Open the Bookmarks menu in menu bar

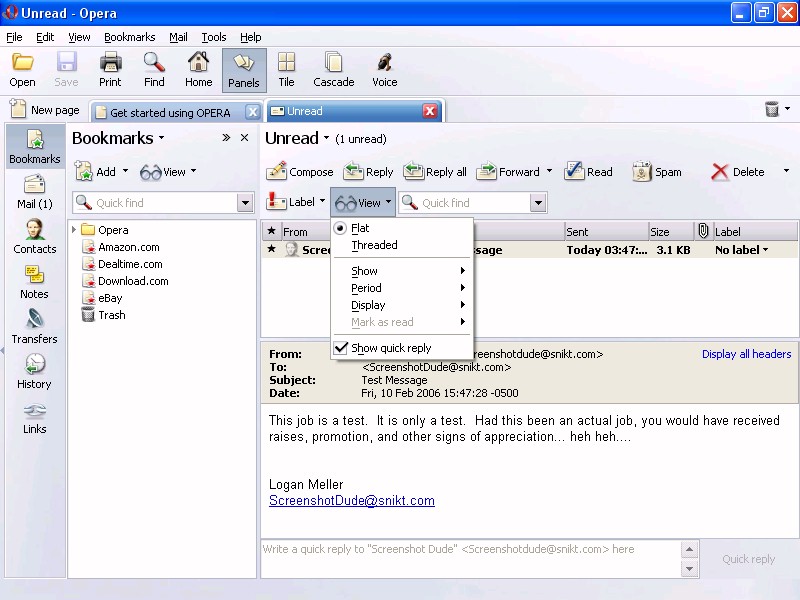pyautogui.click(x=129, y=37)
